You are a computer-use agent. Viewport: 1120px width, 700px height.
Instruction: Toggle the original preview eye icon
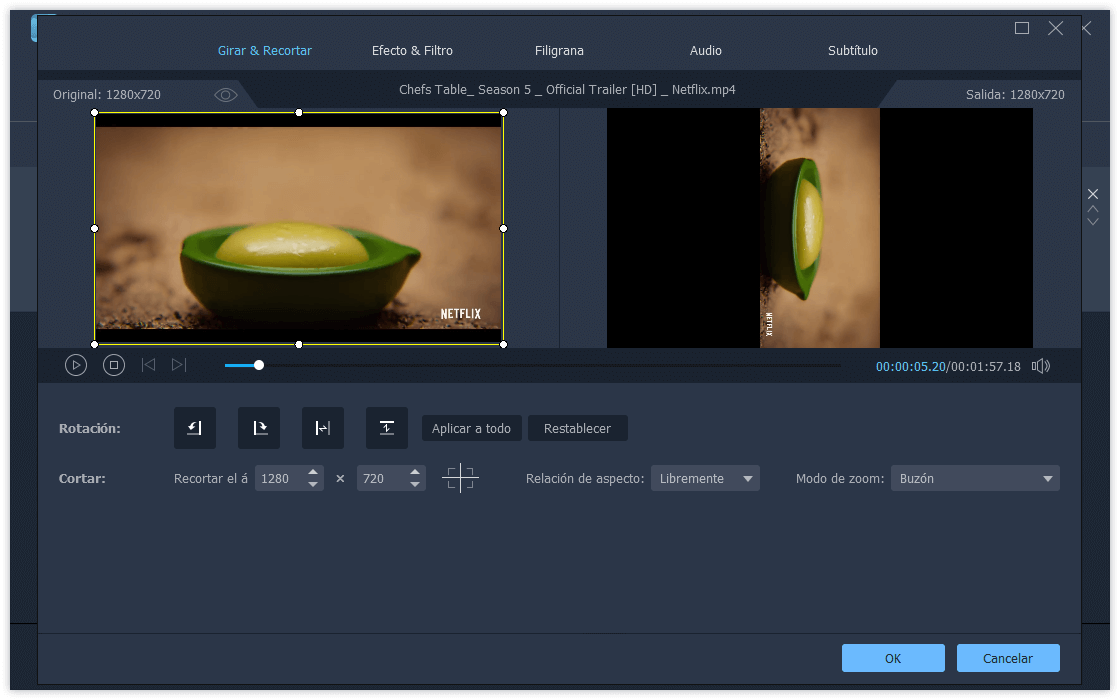pyautogui.click(x=226, y=95)
